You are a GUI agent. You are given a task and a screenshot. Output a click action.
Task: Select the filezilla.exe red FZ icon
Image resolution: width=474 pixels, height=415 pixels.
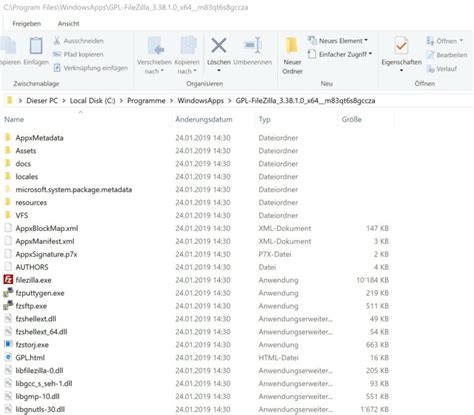coord(8,280)
